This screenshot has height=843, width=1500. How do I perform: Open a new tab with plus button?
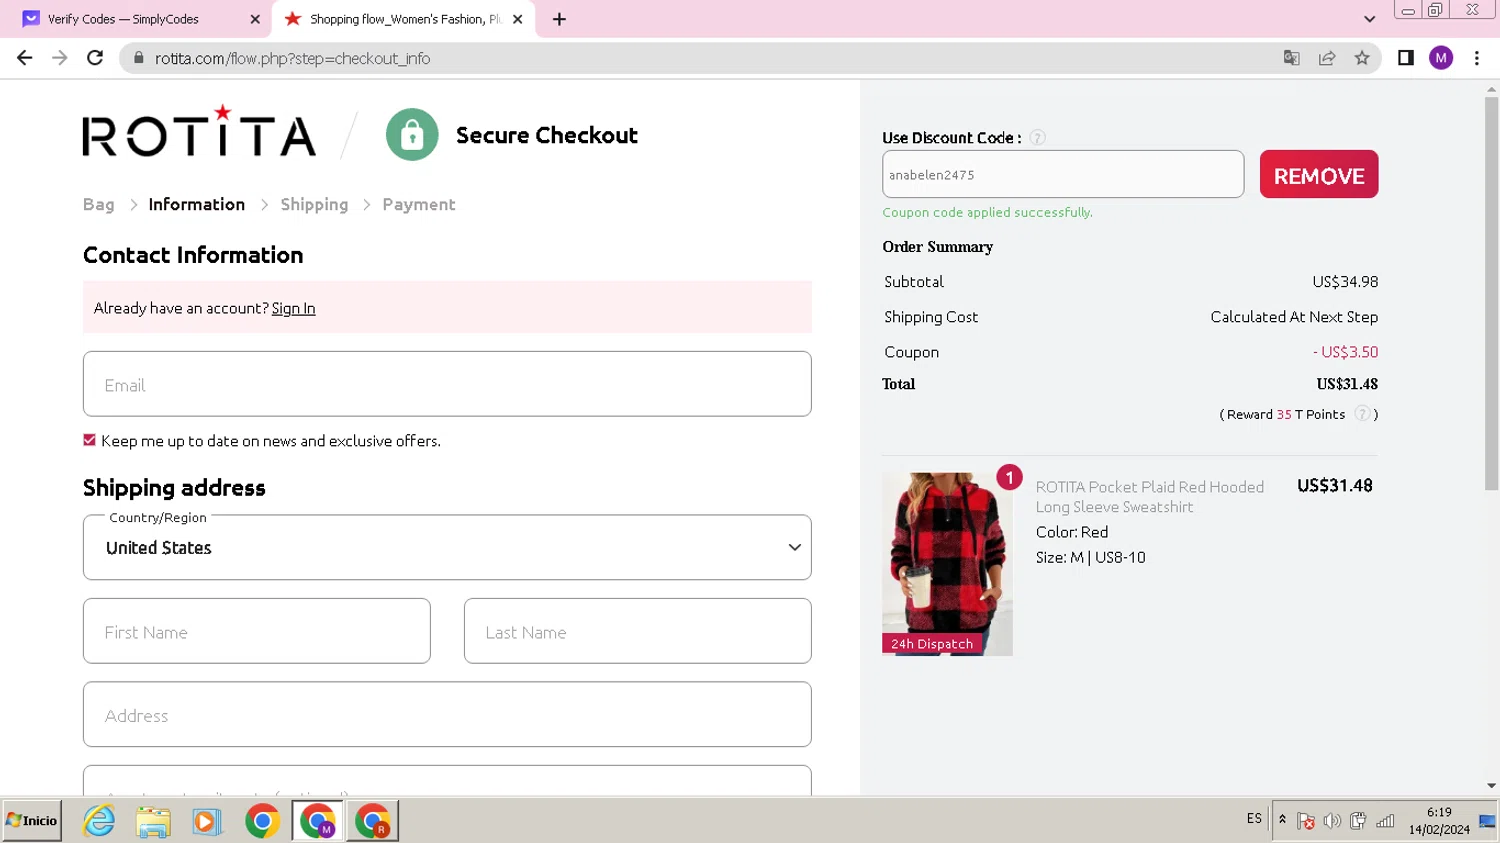point(559,19)
